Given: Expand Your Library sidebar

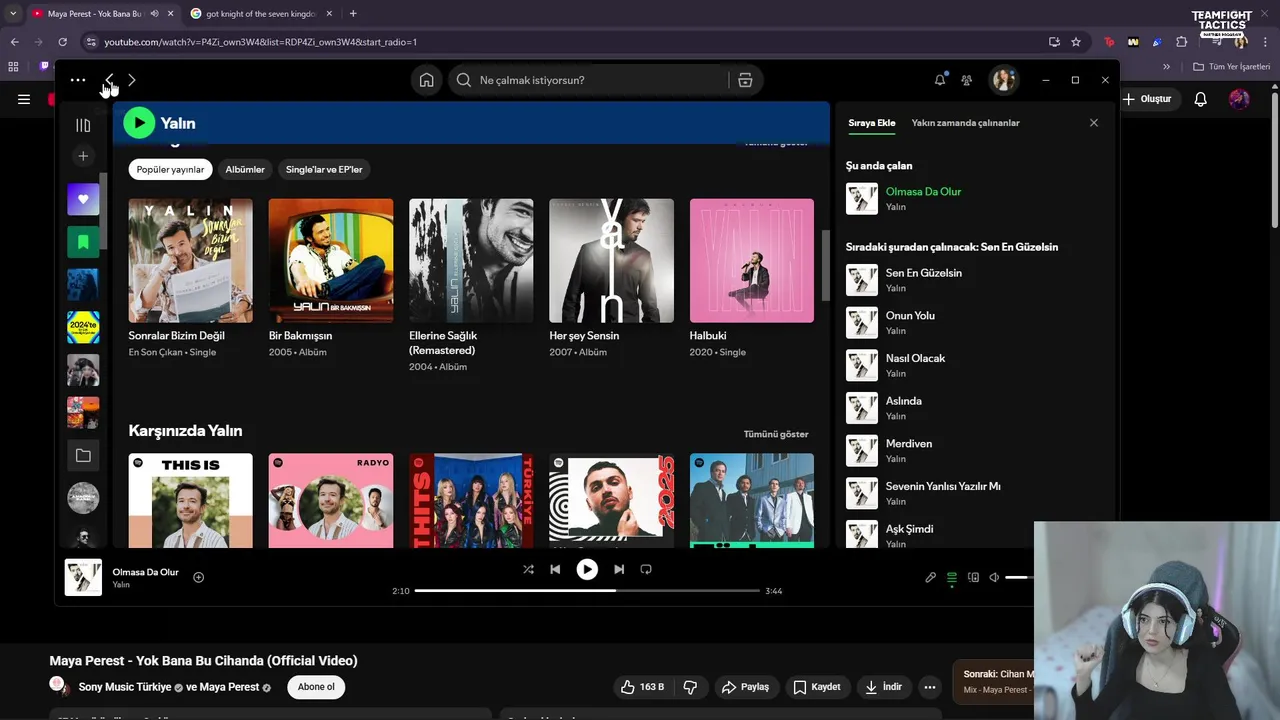Looking at the screenshot, I should coord(83,125).
